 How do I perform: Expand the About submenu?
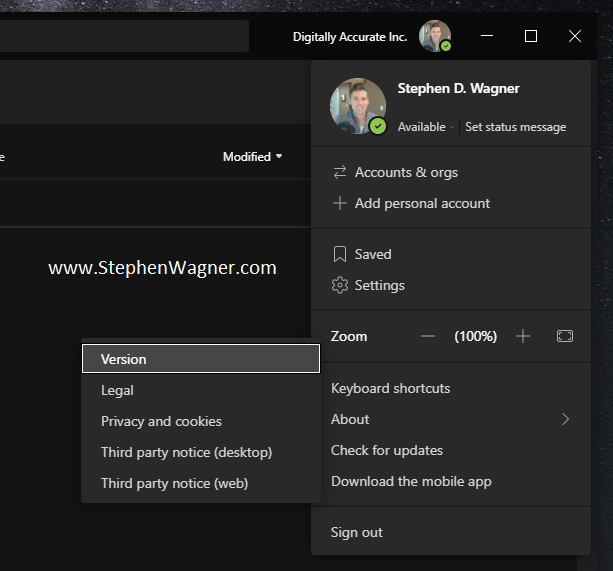[x=451, y=419]
